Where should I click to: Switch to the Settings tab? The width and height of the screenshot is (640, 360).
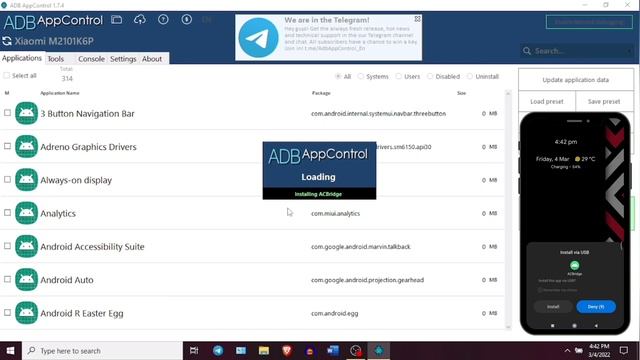pyautogui.click(x=123, y=59)
